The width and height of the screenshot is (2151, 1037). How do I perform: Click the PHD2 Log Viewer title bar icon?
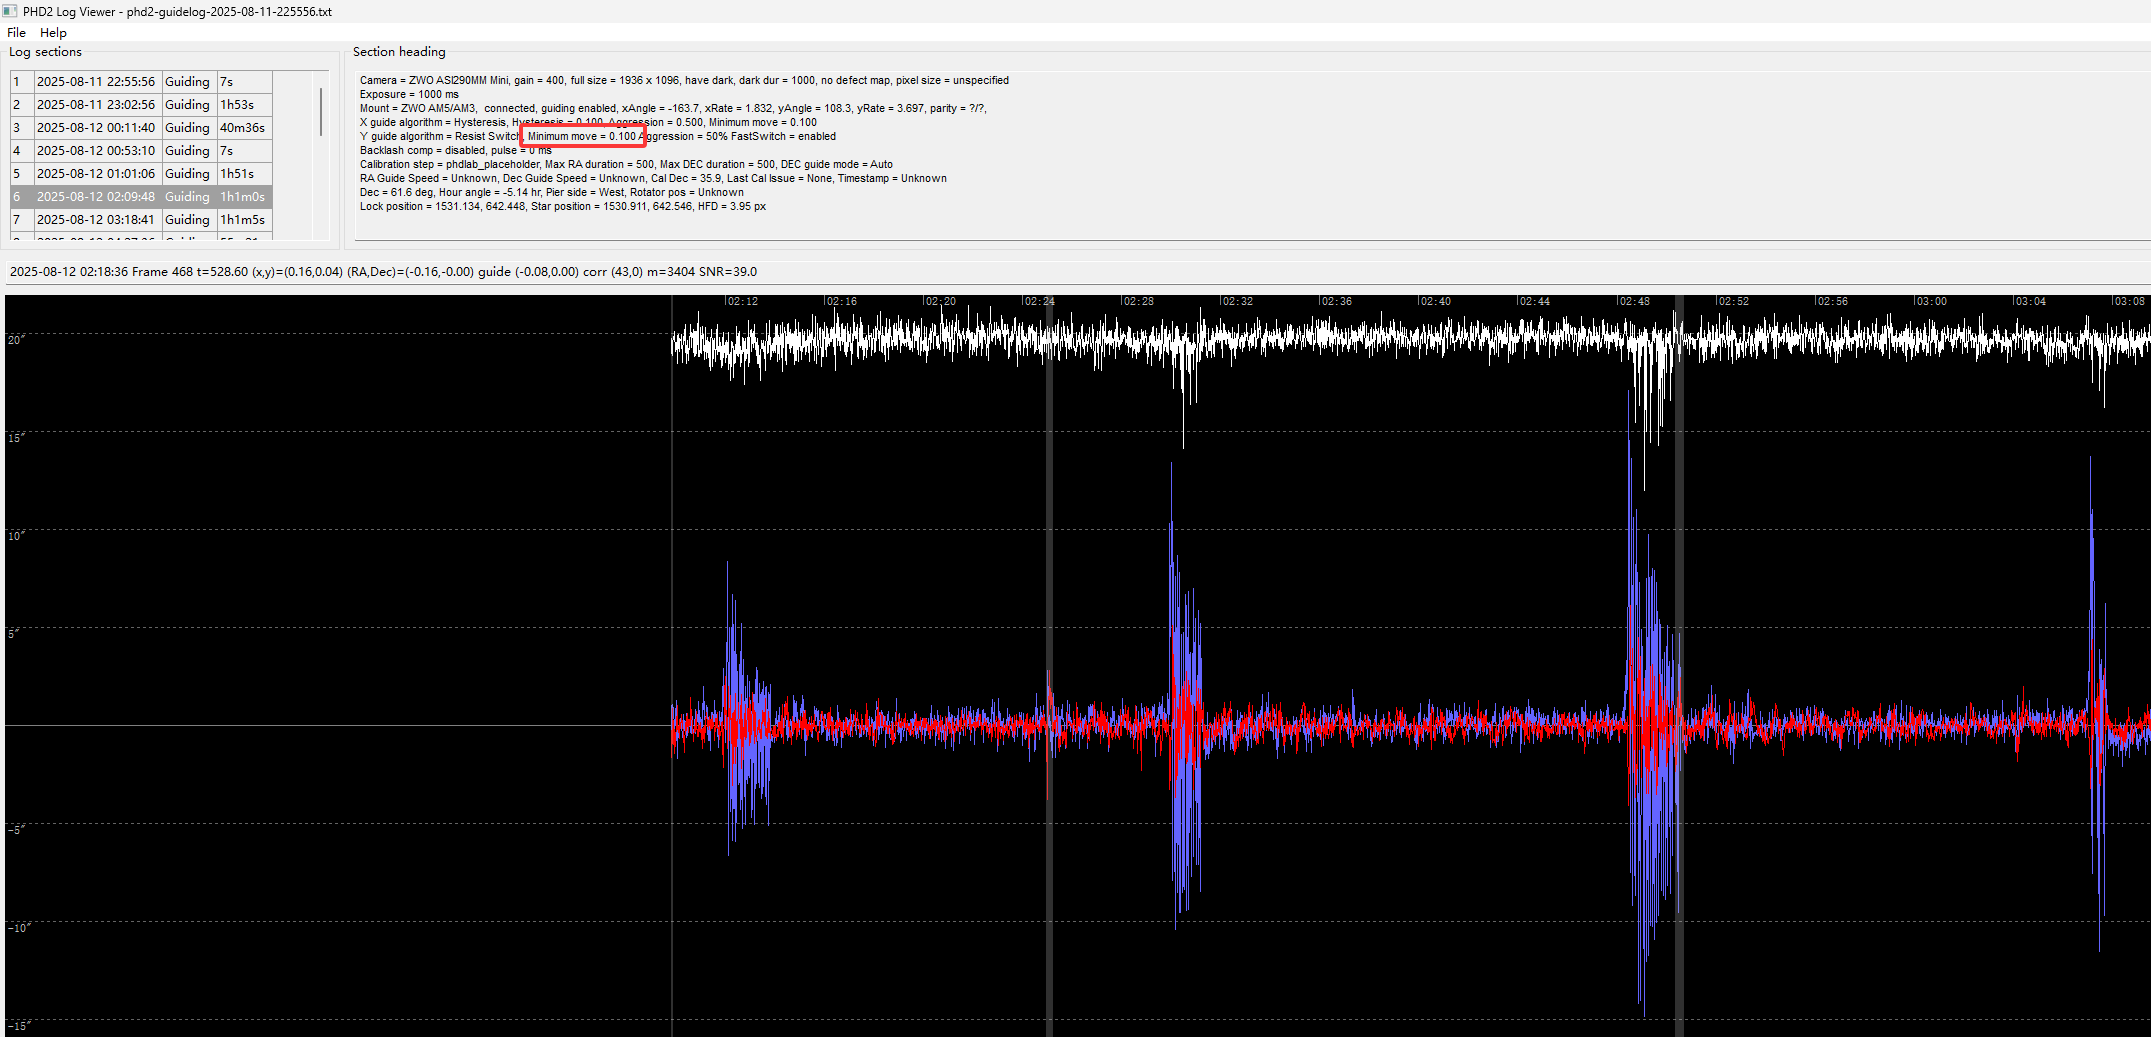(10, 11)
